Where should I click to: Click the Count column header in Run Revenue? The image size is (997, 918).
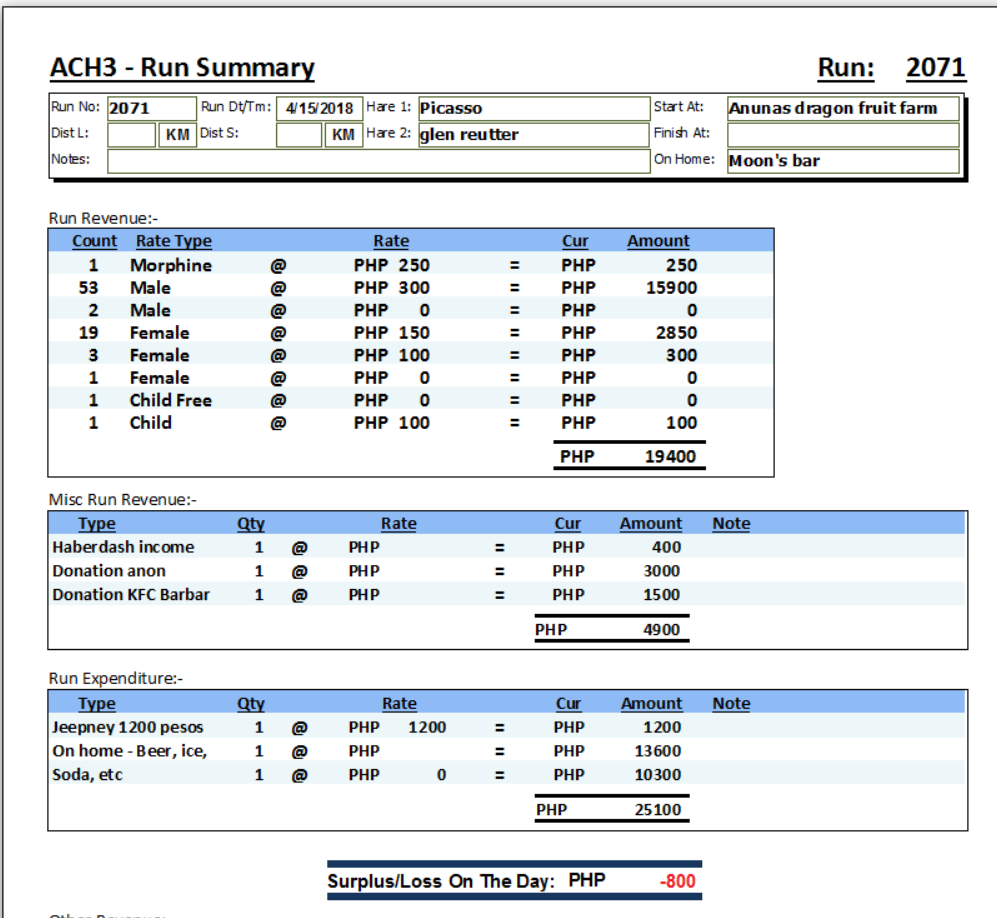pyautogui.click(x=94, y=241)
